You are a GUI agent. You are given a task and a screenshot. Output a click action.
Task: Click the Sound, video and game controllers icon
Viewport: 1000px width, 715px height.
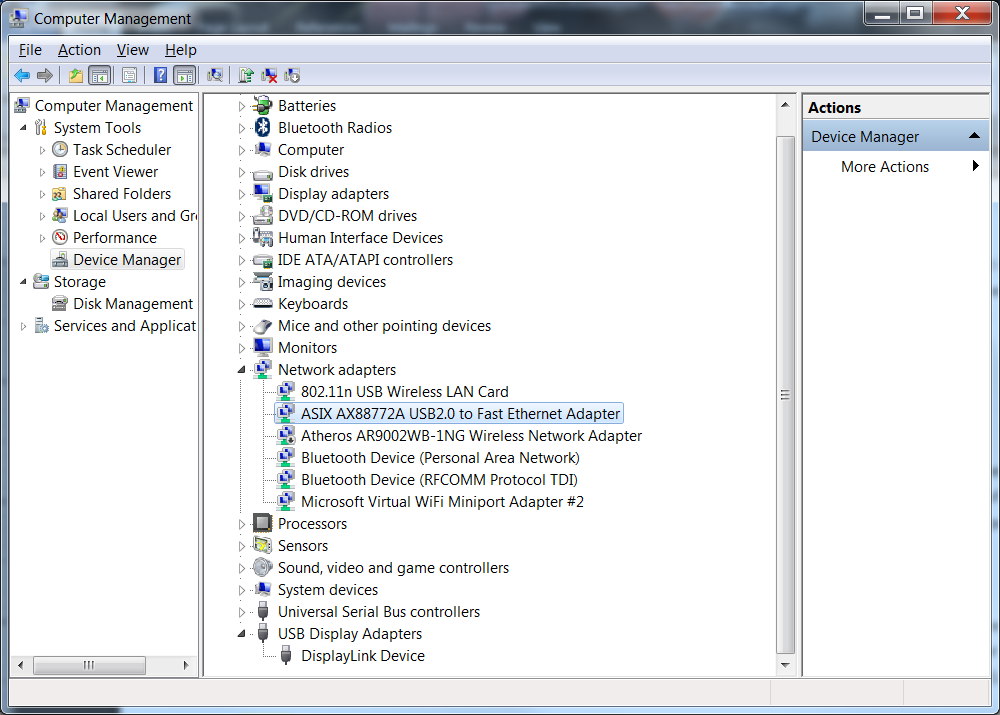[x=262, y=568]
